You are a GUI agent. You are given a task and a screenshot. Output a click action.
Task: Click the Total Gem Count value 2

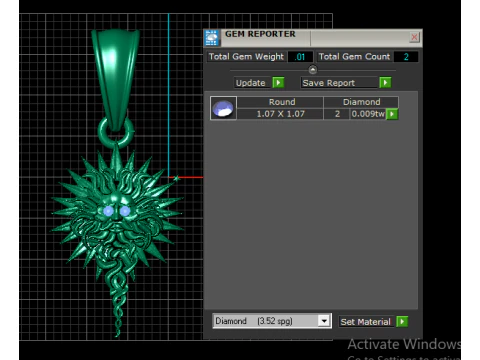[406, 57]
